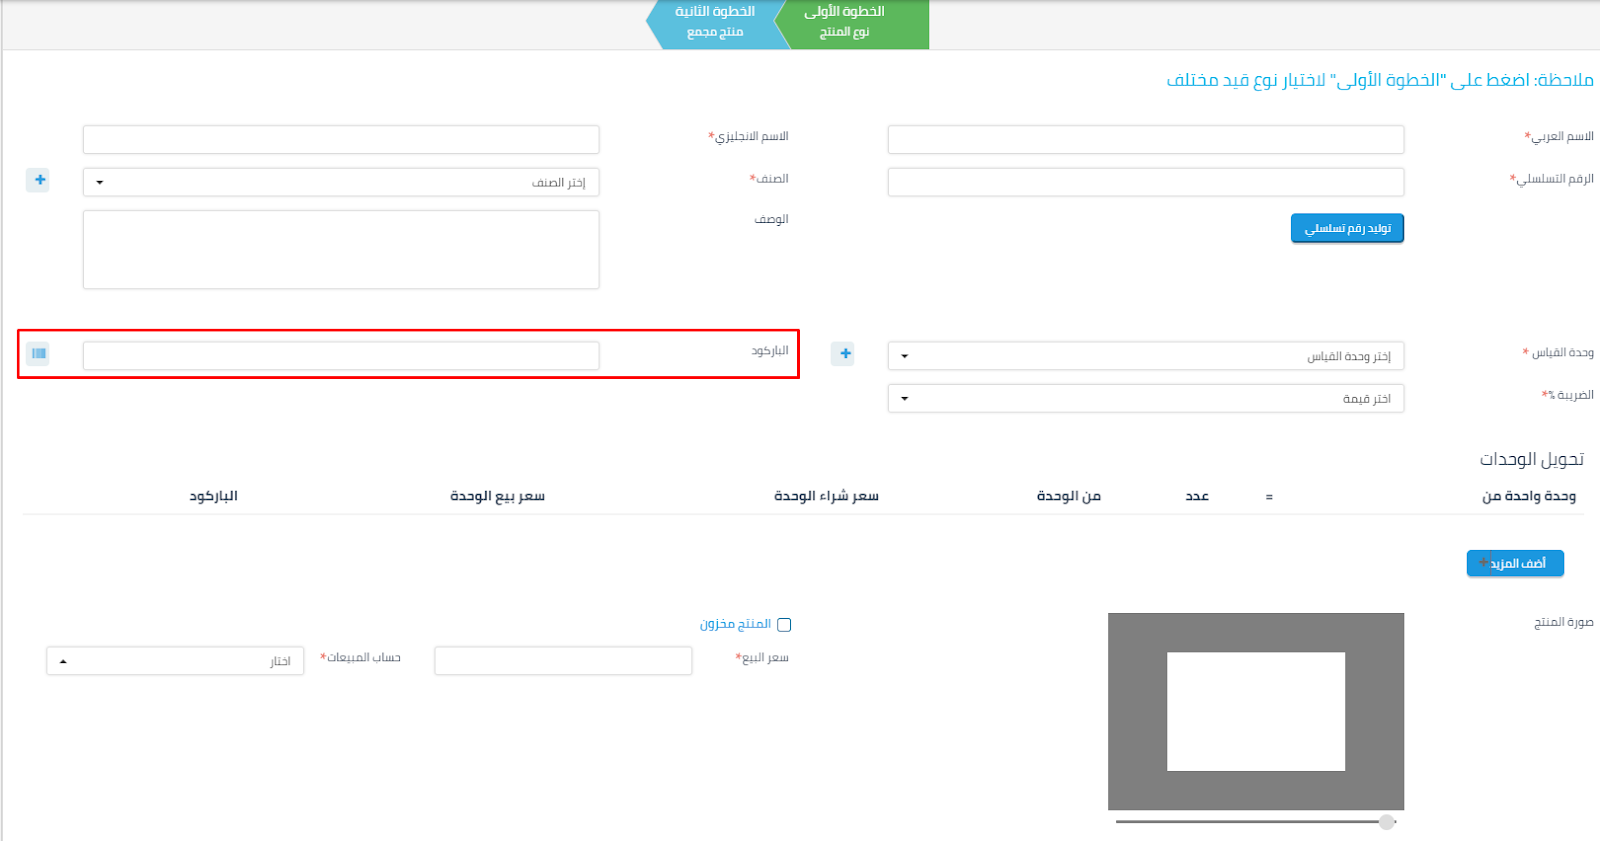Click the image zoom slider handle
Screen dimensions: 1600x841
[x=1386, y=822]
